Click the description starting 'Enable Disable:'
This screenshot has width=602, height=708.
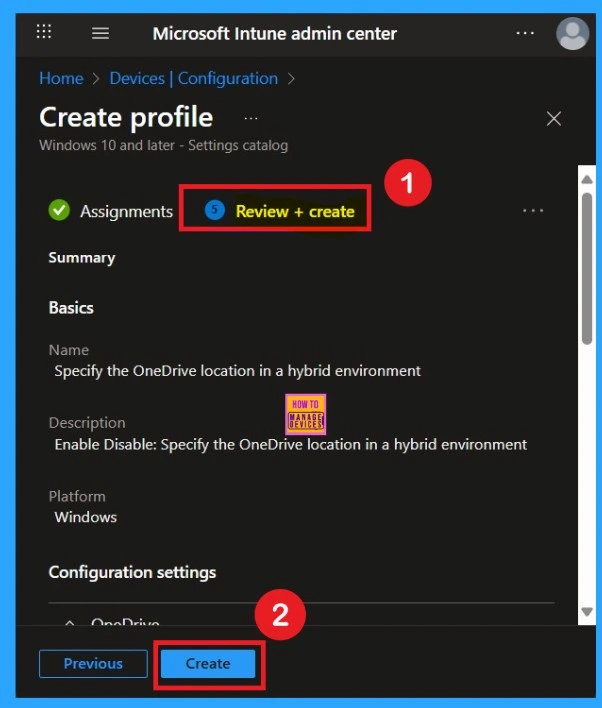(x=291, y=445)
